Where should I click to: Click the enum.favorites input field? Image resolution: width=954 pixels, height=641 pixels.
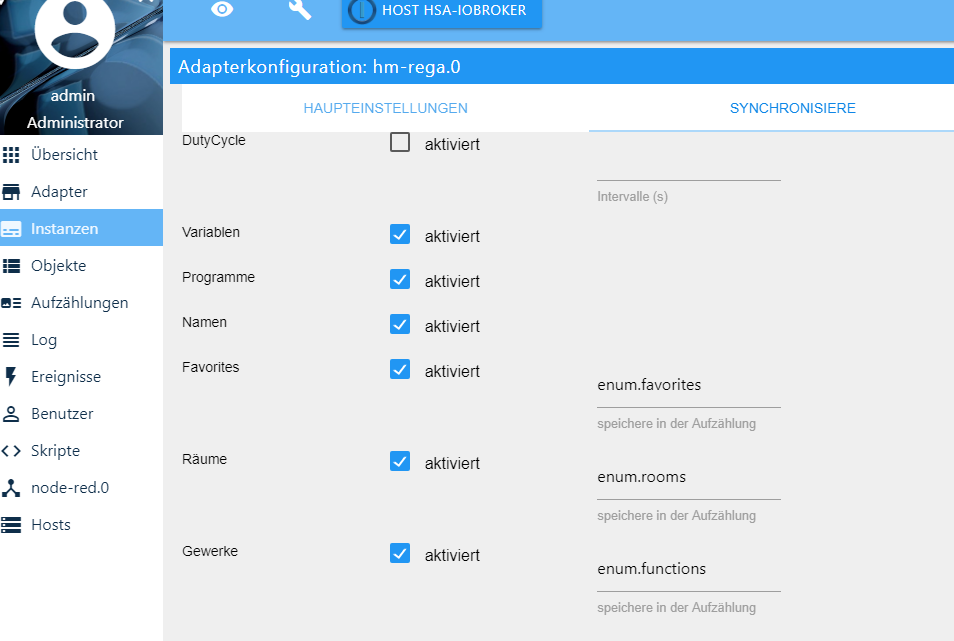point(689,385)
